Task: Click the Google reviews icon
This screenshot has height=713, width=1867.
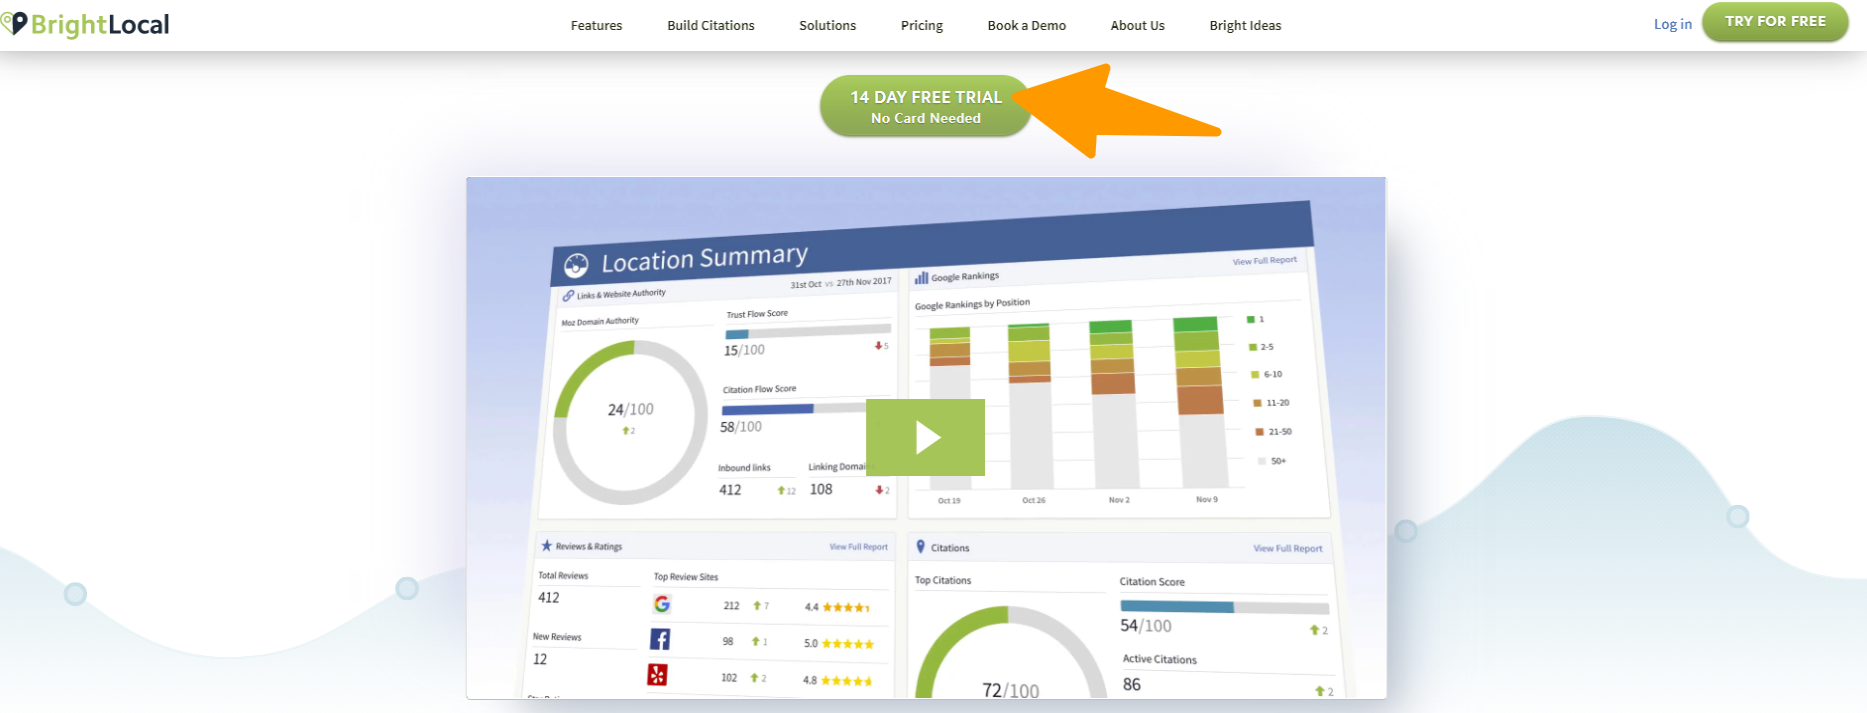Action: pyautogui.click(x=662, y=604)
